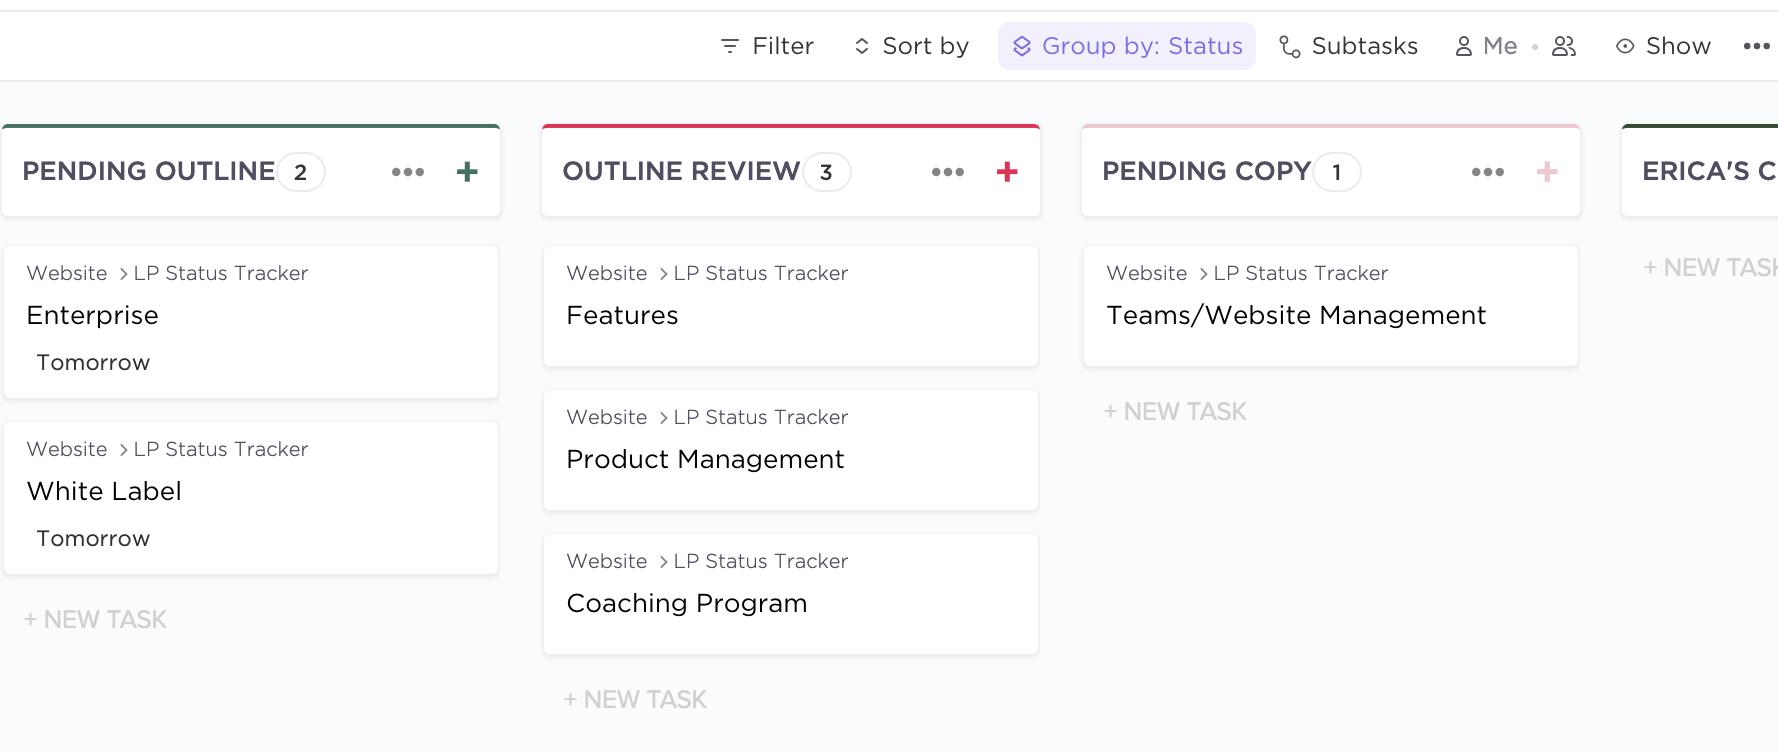Image resolution: width=1778 pixels, height=752 pixels.
Task: Open the toolbar more options ellipsis
Action: (1756, 46)
